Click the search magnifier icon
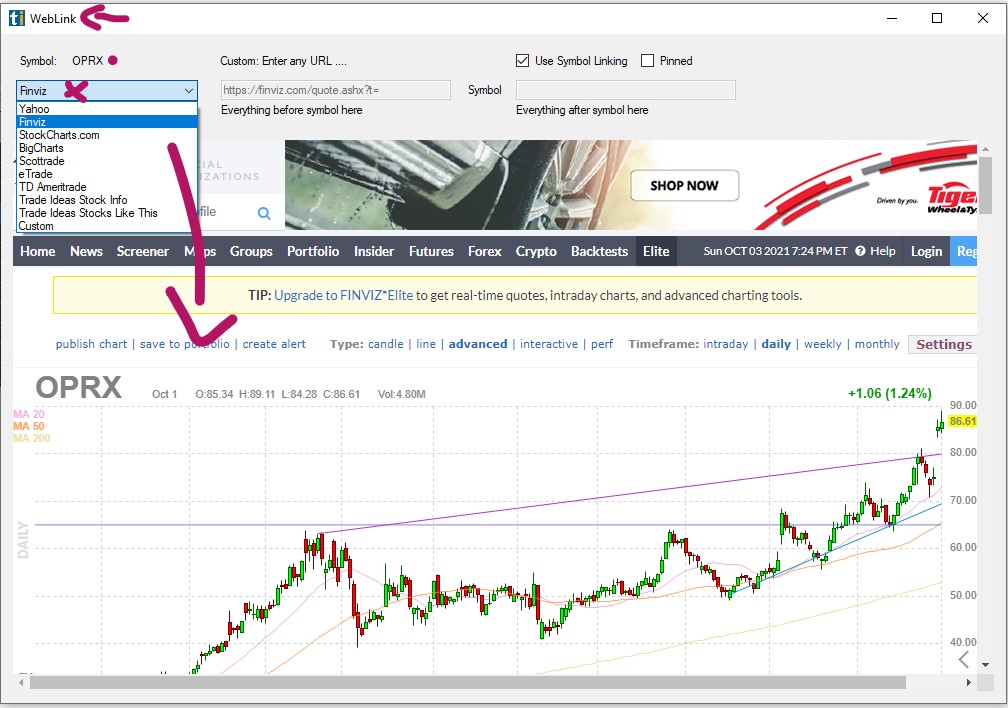Screen dimensions: 1008x708 click(264, 213)
